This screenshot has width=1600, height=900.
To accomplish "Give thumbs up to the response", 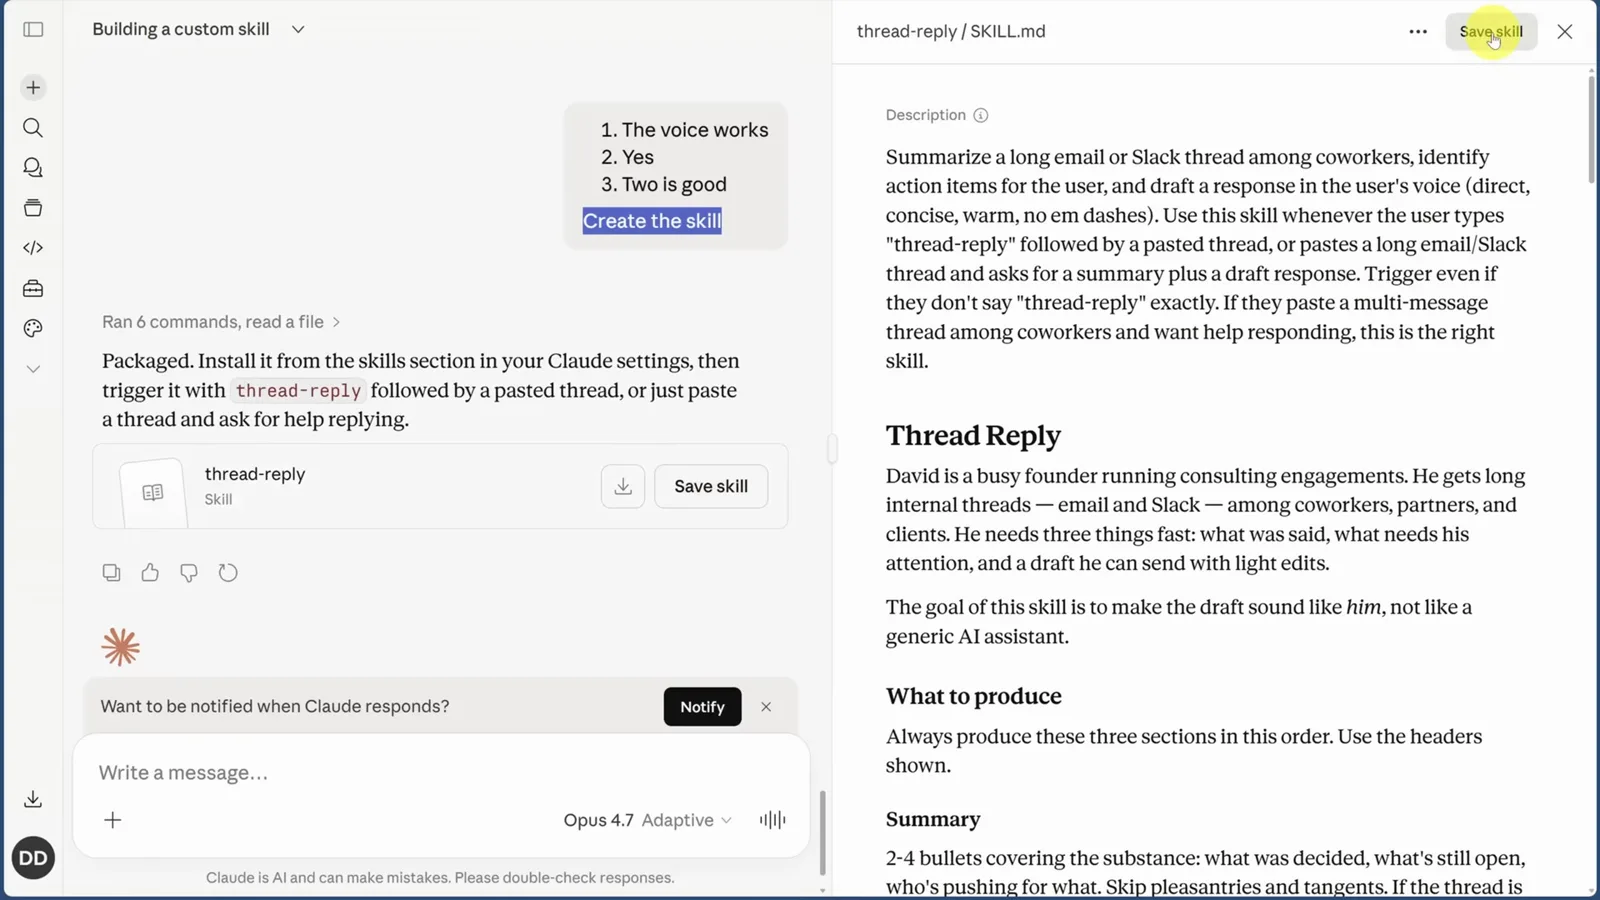I will coord(150,573).
